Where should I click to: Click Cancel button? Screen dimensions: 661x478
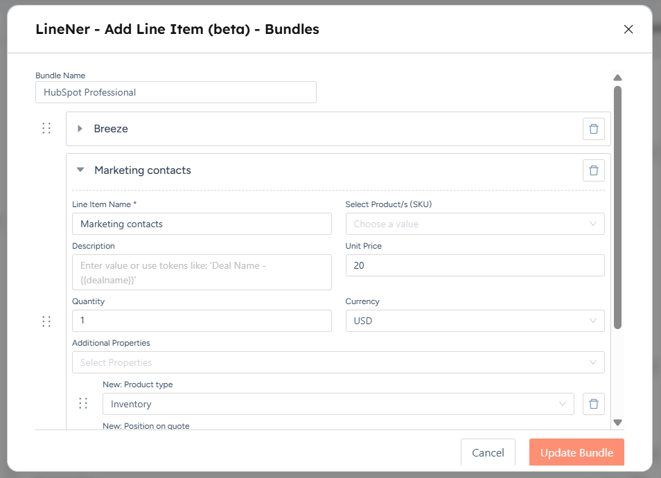[488, 453]
